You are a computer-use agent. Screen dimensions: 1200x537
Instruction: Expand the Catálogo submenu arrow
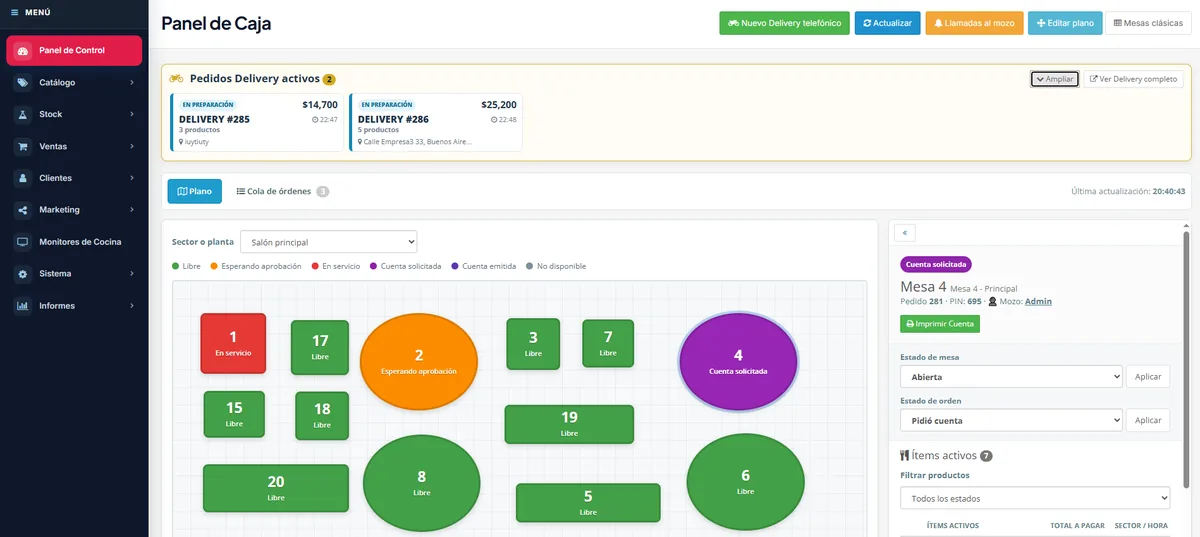pyautogui.click(x=132, y=83)
